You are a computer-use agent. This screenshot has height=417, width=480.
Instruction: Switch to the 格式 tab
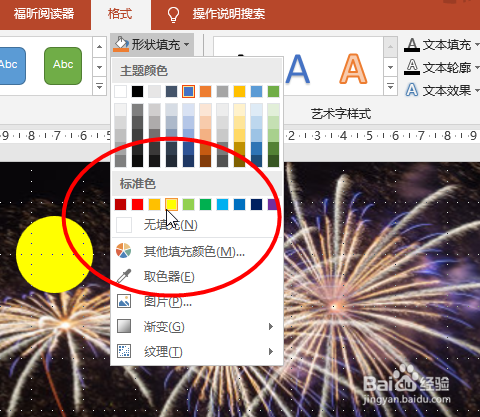(x=120, y=14)
